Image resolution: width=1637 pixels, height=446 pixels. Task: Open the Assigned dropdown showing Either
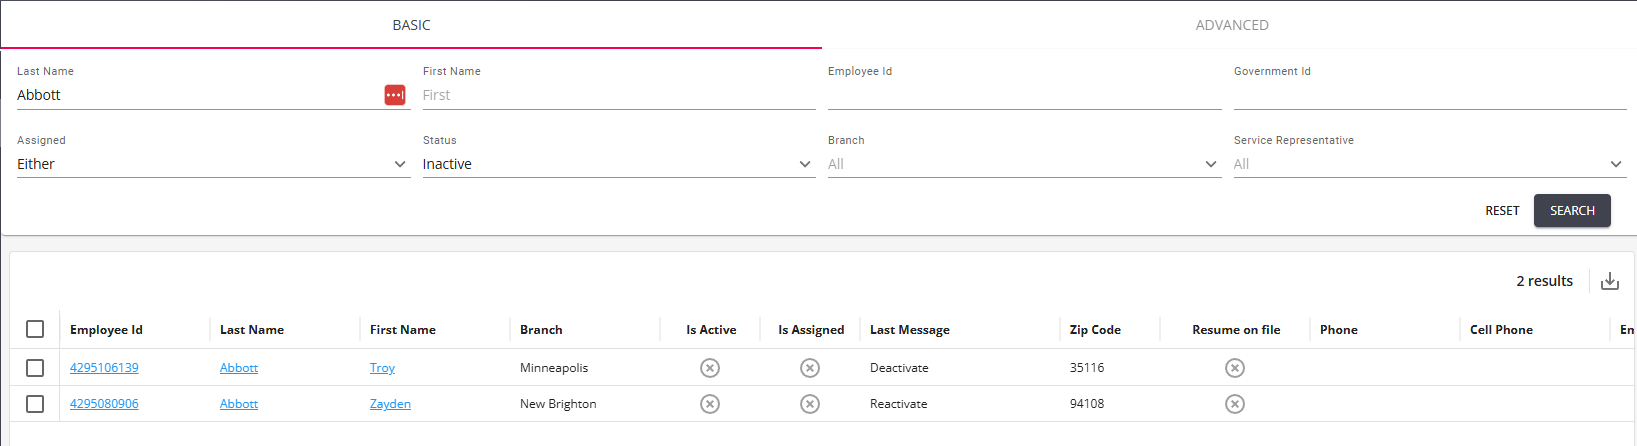(x=212, y=164)
